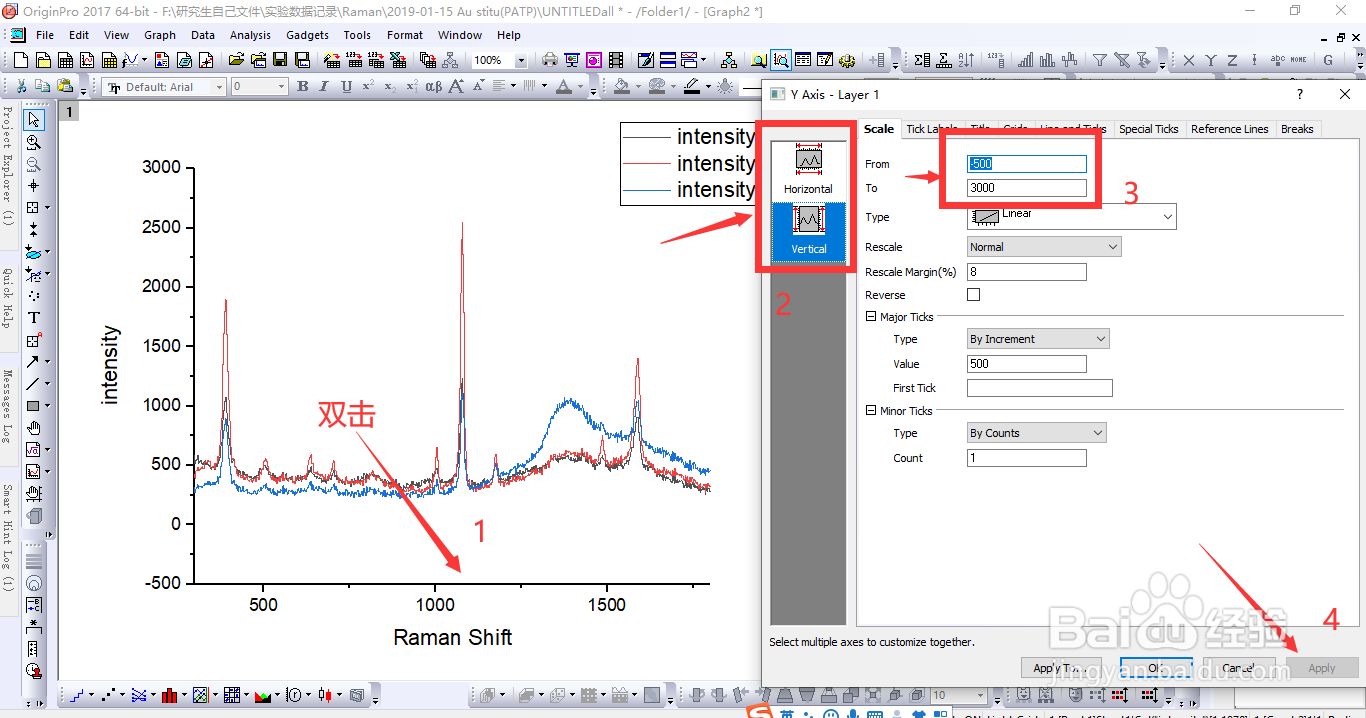Open the Gadgets menu
This screenshot has width=1366, height=718.
click(307, 35)
